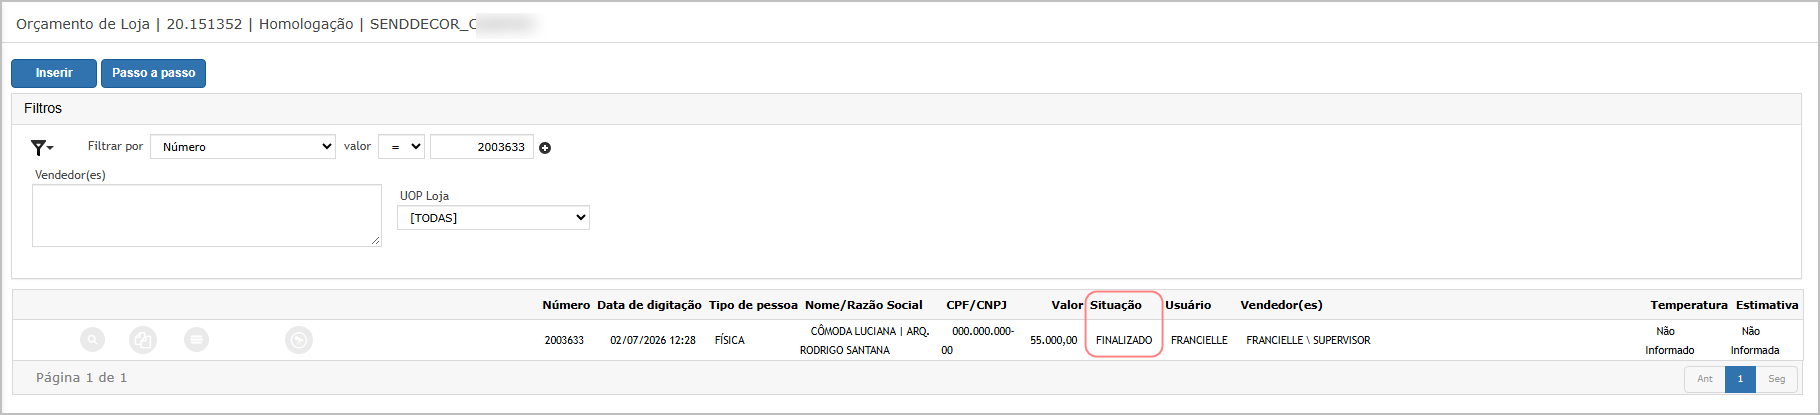Image resolution: width=1820 pixels, height=415 pixels.
Task: Click the FRANCIELLE user cell
Action: [1199, 340]
